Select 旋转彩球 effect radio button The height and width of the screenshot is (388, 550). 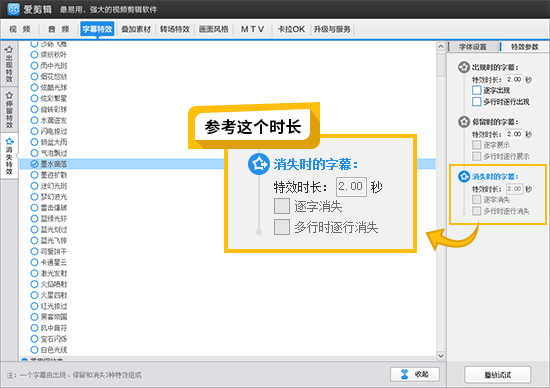pyautogui.click(x=34, y=109)
